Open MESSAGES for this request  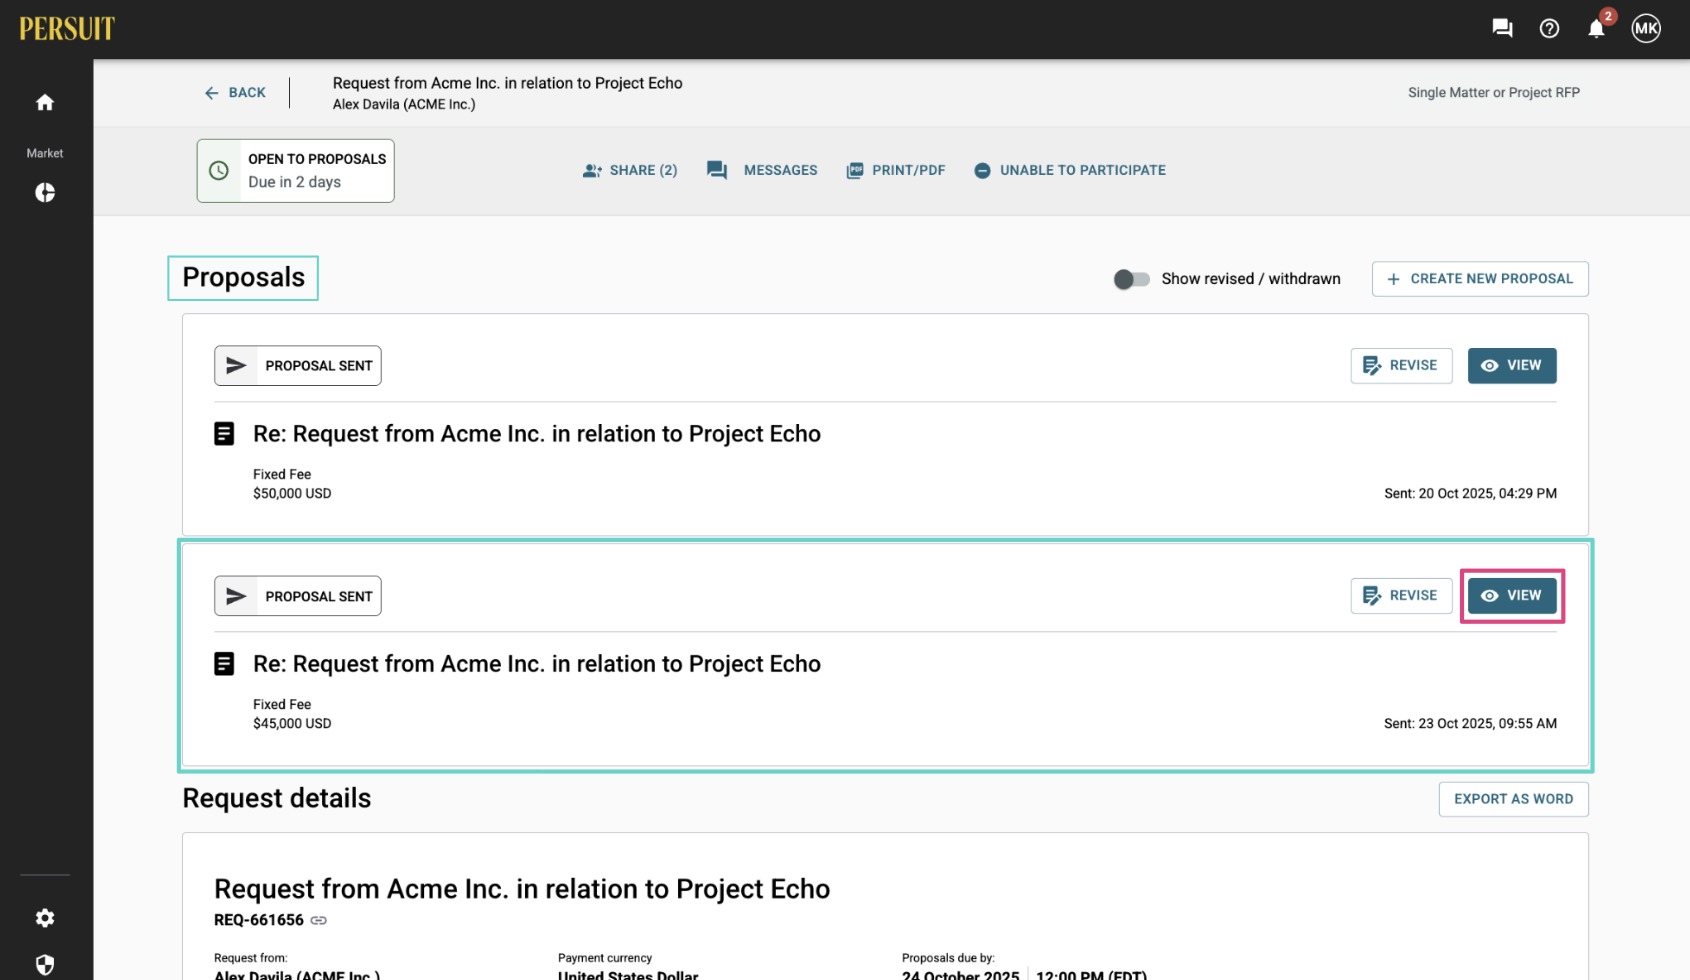coord(762,171)
